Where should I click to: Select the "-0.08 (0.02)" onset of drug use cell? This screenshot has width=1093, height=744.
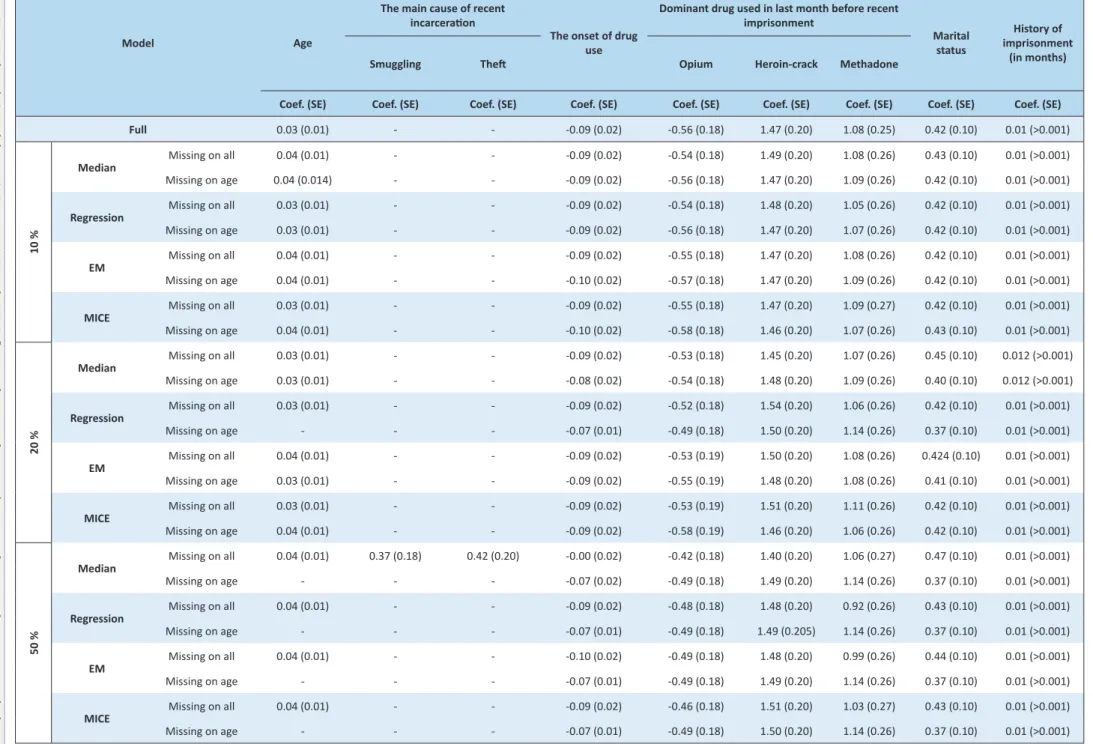593,380
